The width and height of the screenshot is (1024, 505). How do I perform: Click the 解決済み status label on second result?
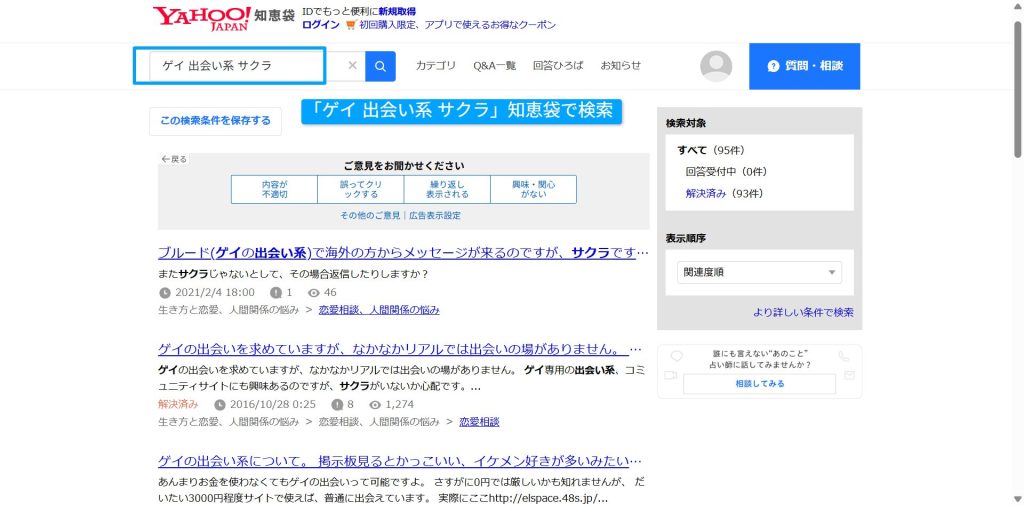[178, 404]
